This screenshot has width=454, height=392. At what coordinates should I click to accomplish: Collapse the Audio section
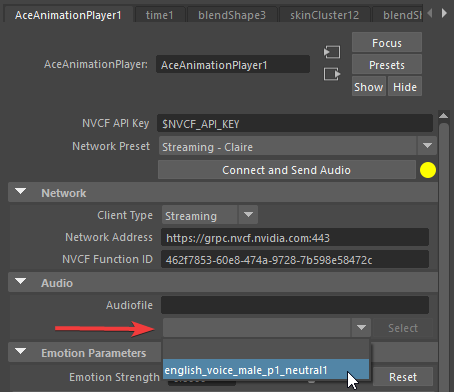[21, 282]
